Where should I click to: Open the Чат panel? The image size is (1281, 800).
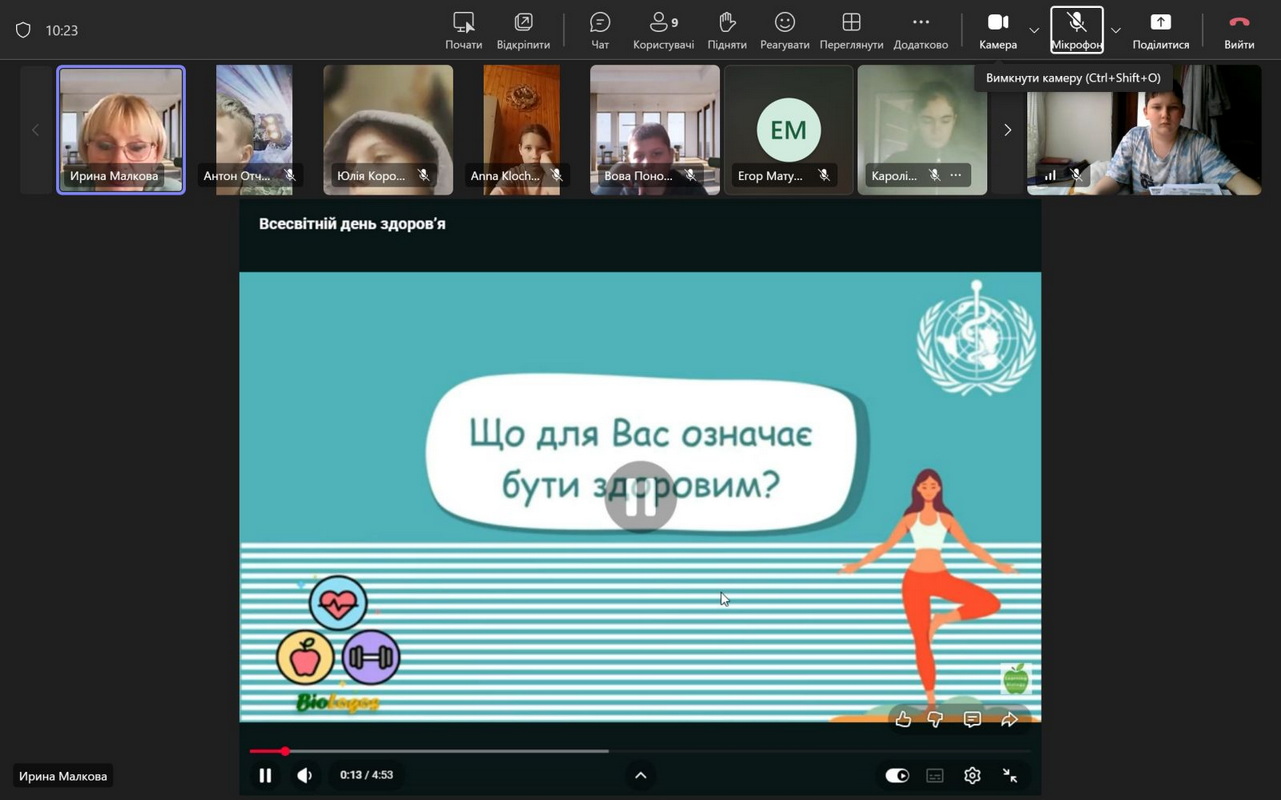(x=600, y=30)
